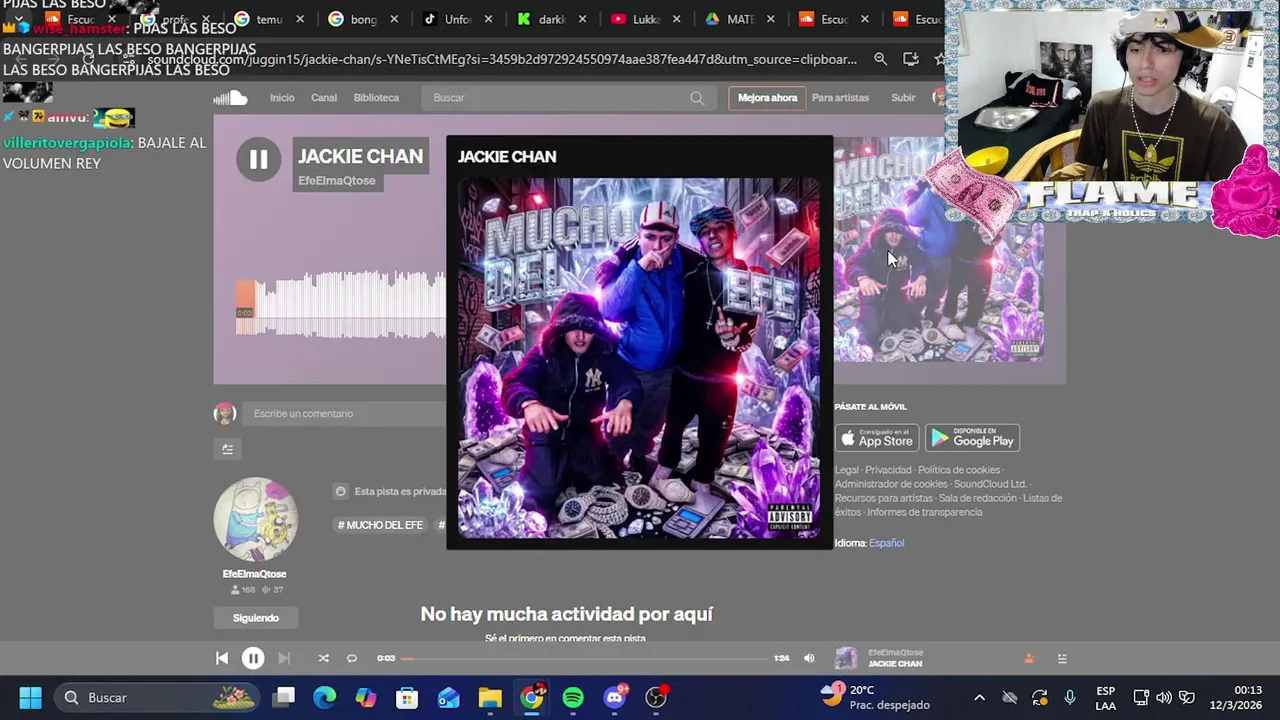This screenshot has height=720, width=1280.
Task: Click the install app icon in address bar
Action: [910, 60]
